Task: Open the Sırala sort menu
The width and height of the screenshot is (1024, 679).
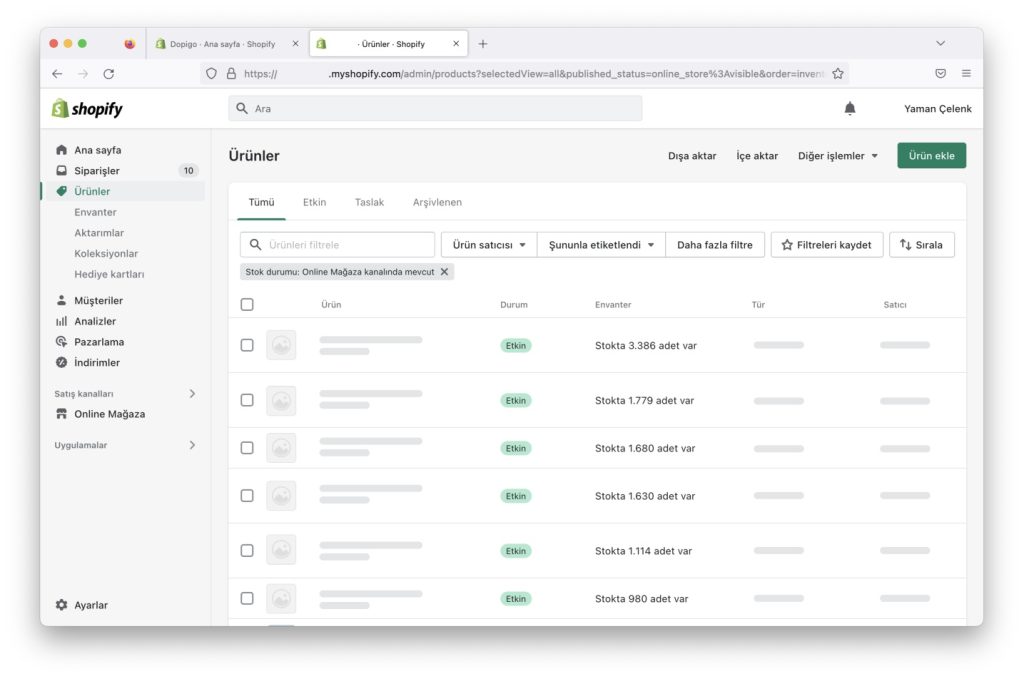Action: [x=921, y=245]
